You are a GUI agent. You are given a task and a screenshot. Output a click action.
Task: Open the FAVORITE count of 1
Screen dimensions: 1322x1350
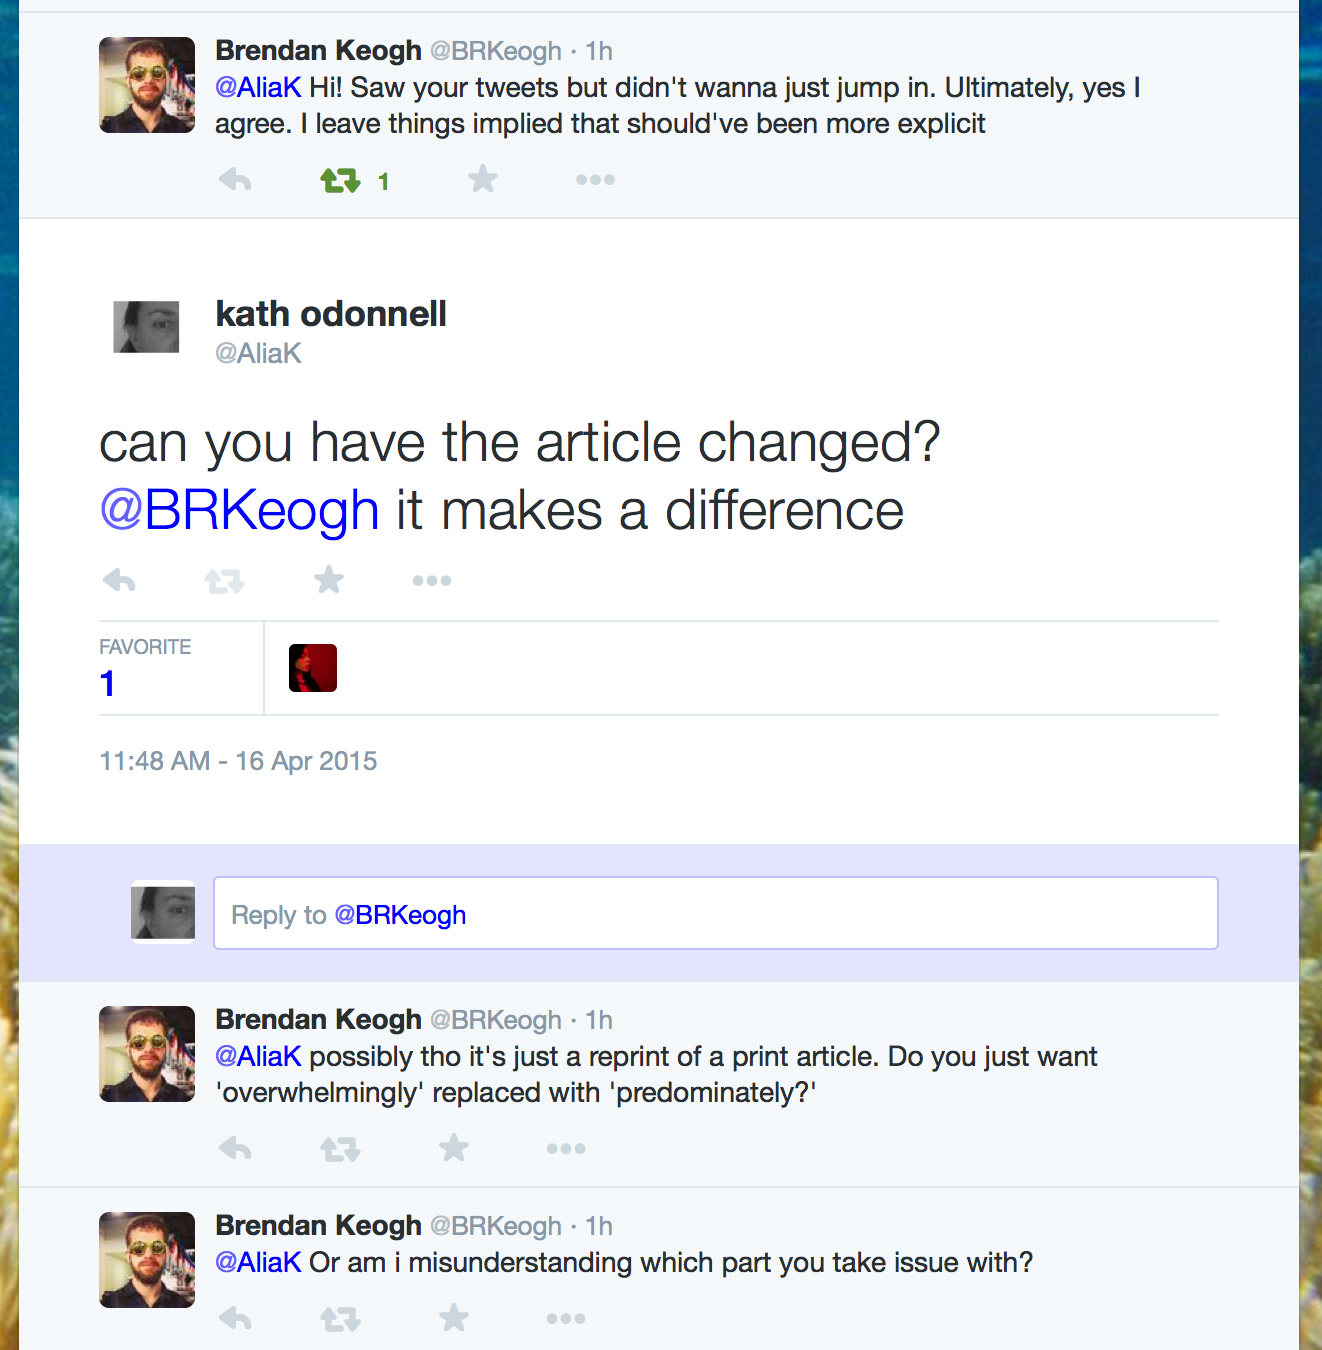[x=107, y=684]
